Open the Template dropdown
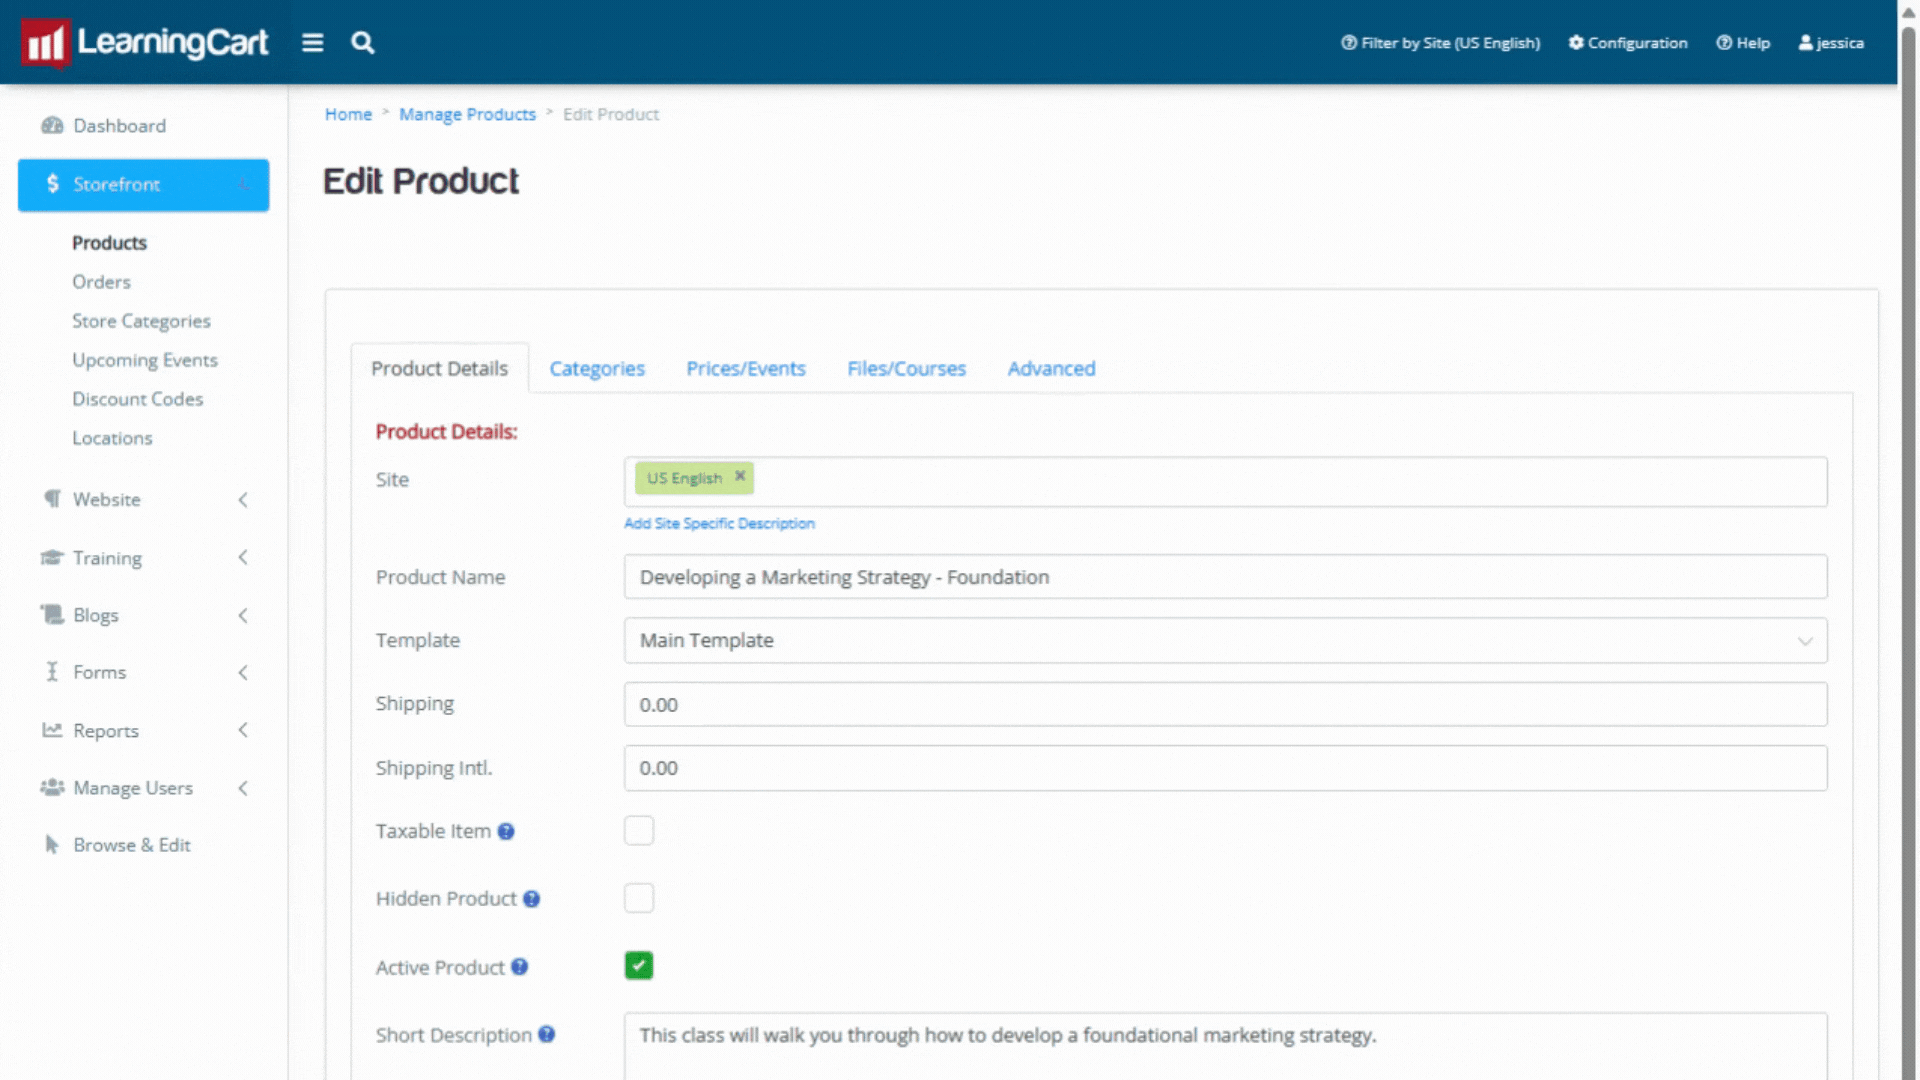Image resolution: width=1920 pixels, height=1080 pixels. coord(1225,641)
